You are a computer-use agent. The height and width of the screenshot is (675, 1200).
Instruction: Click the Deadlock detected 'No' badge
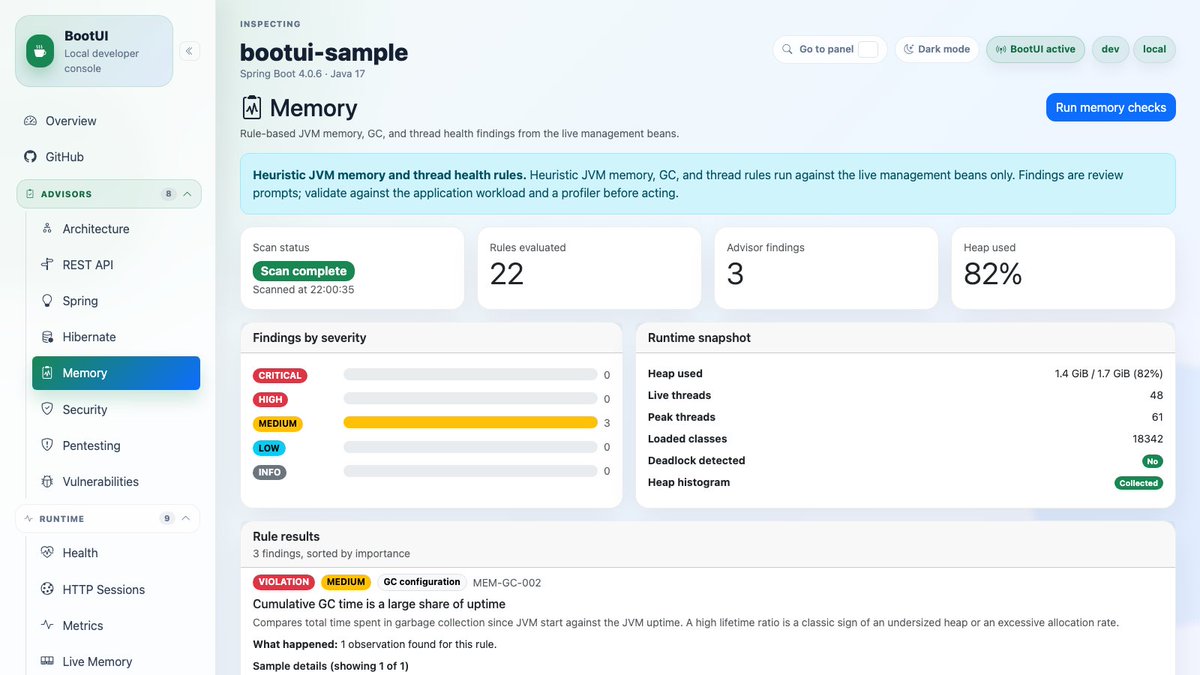(x=1152, y=461)
